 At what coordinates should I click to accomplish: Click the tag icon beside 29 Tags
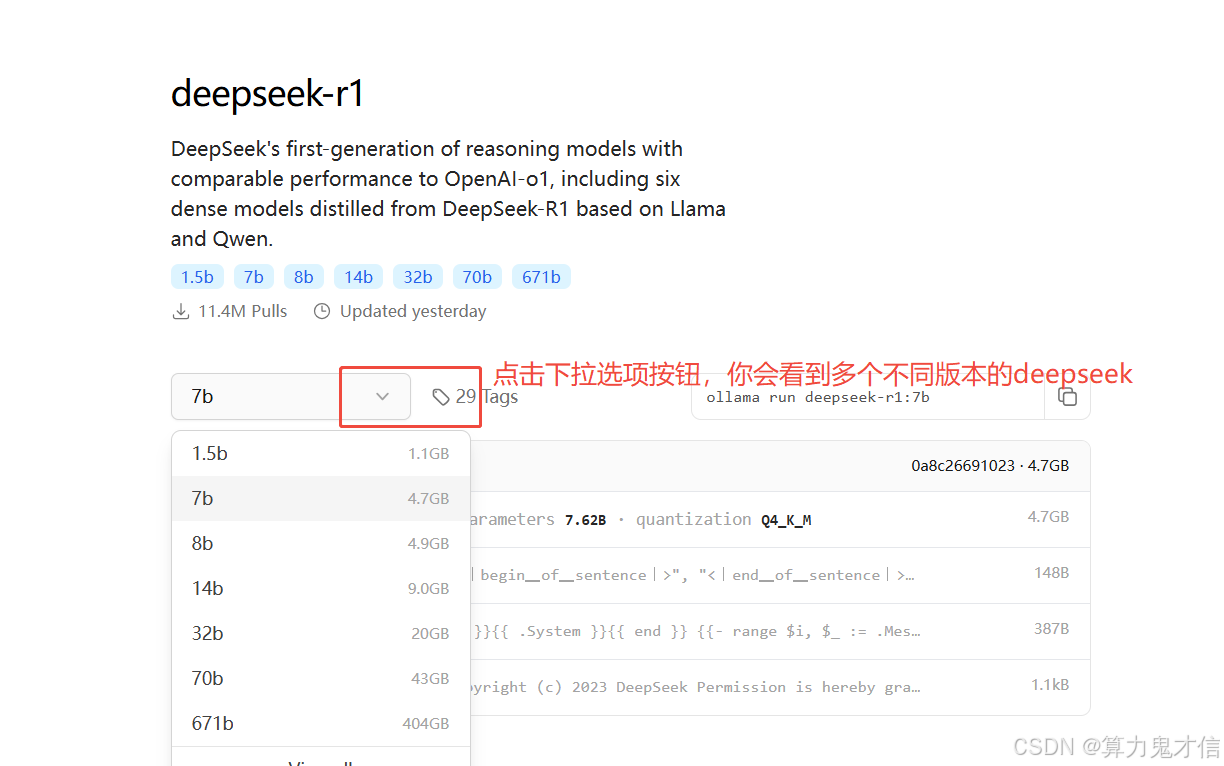click(x=441, y=397)
